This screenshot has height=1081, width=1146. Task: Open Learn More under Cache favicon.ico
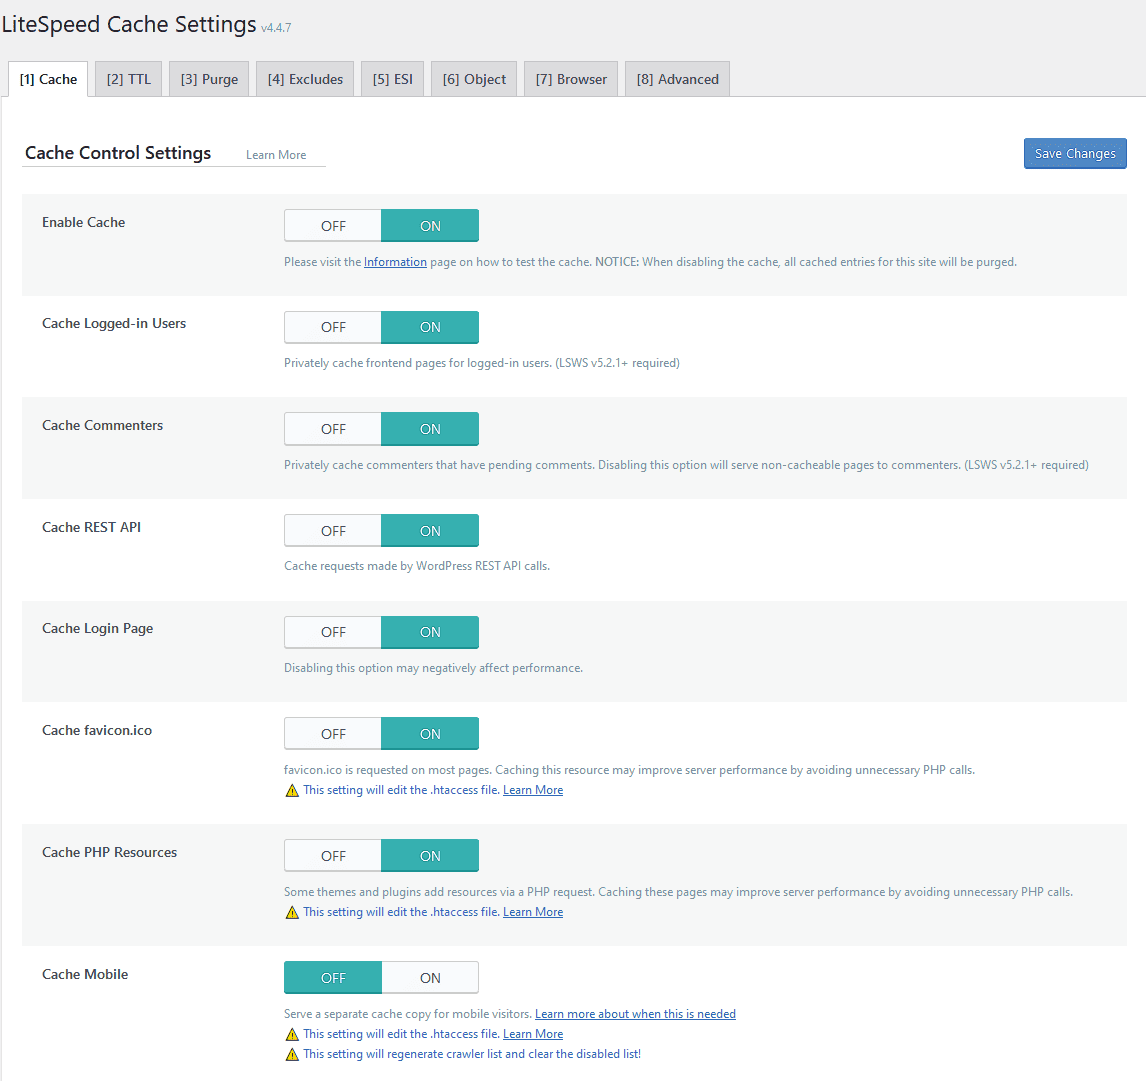pos(533,790)
